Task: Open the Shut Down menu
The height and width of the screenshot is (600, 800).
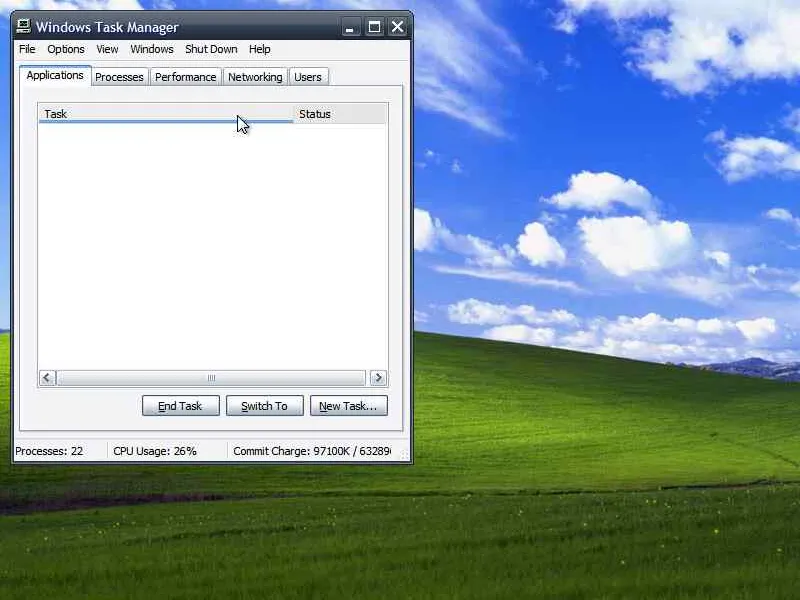Action: [x=211, y=49]
